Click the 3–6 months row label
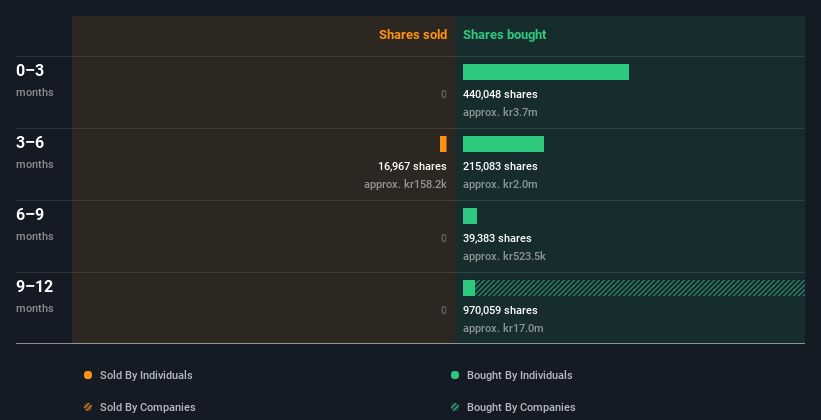 (x=35, y=152)
